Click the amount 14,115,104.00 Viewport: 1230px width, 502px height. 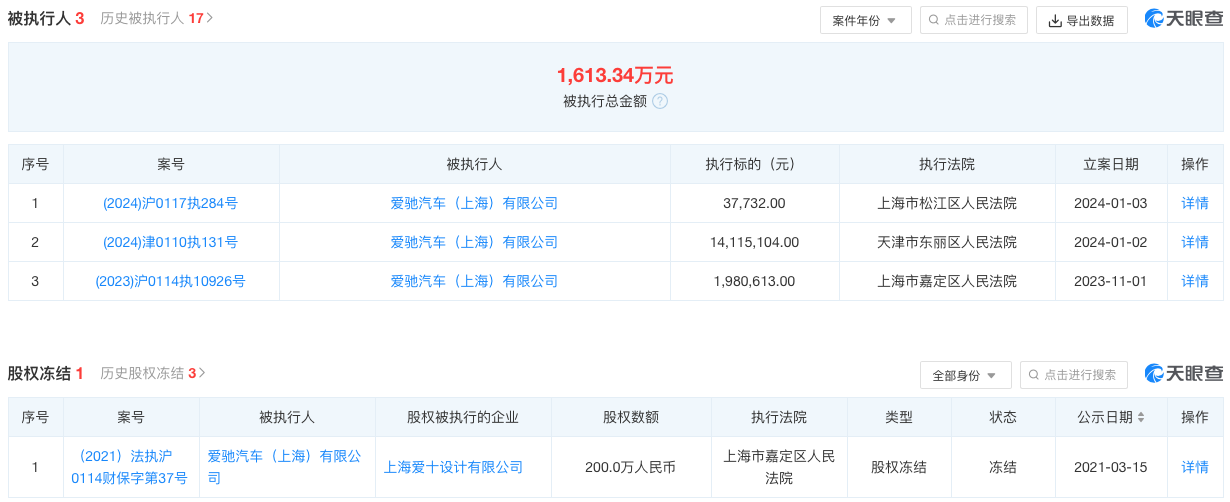(x=754, y=242)
